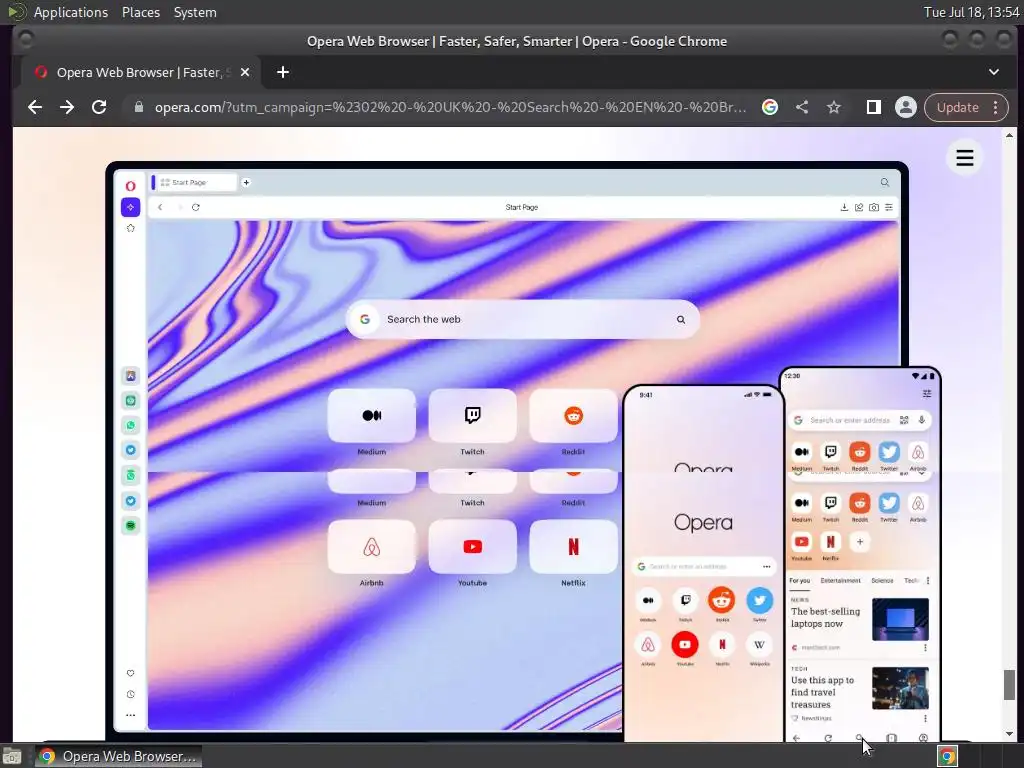Viewport: 1024px width, 768px height.
Task: Open the Chrome profile avatar menu
Action: point(906,107)
